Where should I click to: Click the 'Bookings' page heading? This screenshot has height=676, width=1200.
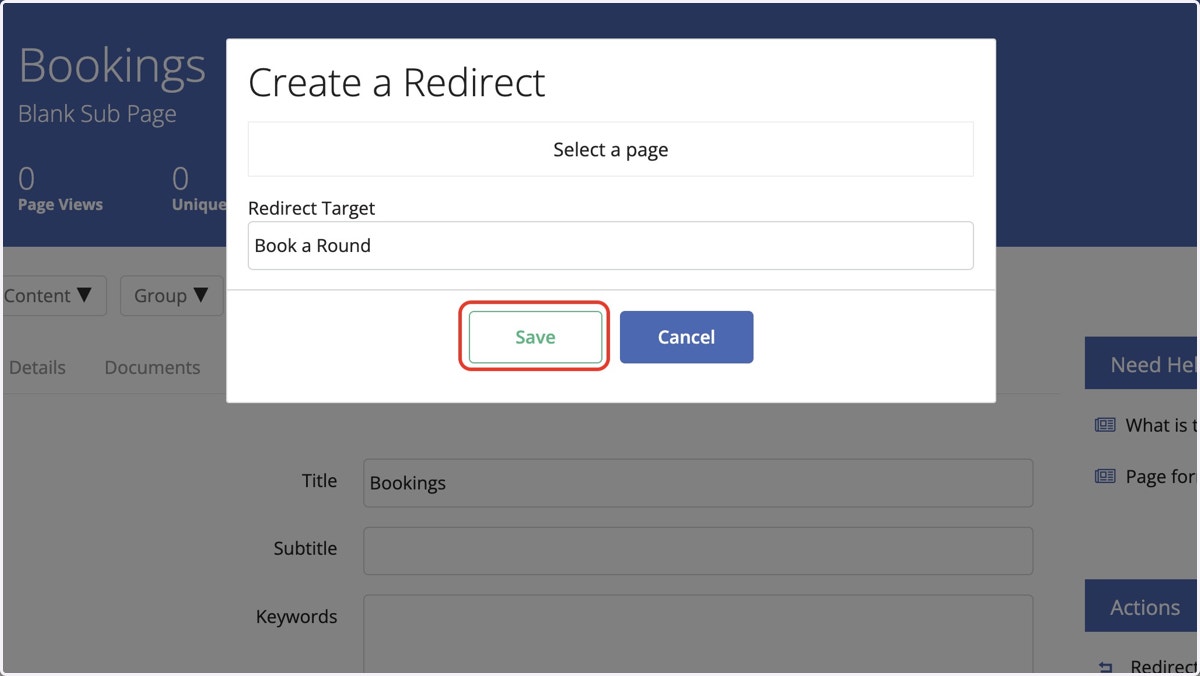click(x=112, y=66)
